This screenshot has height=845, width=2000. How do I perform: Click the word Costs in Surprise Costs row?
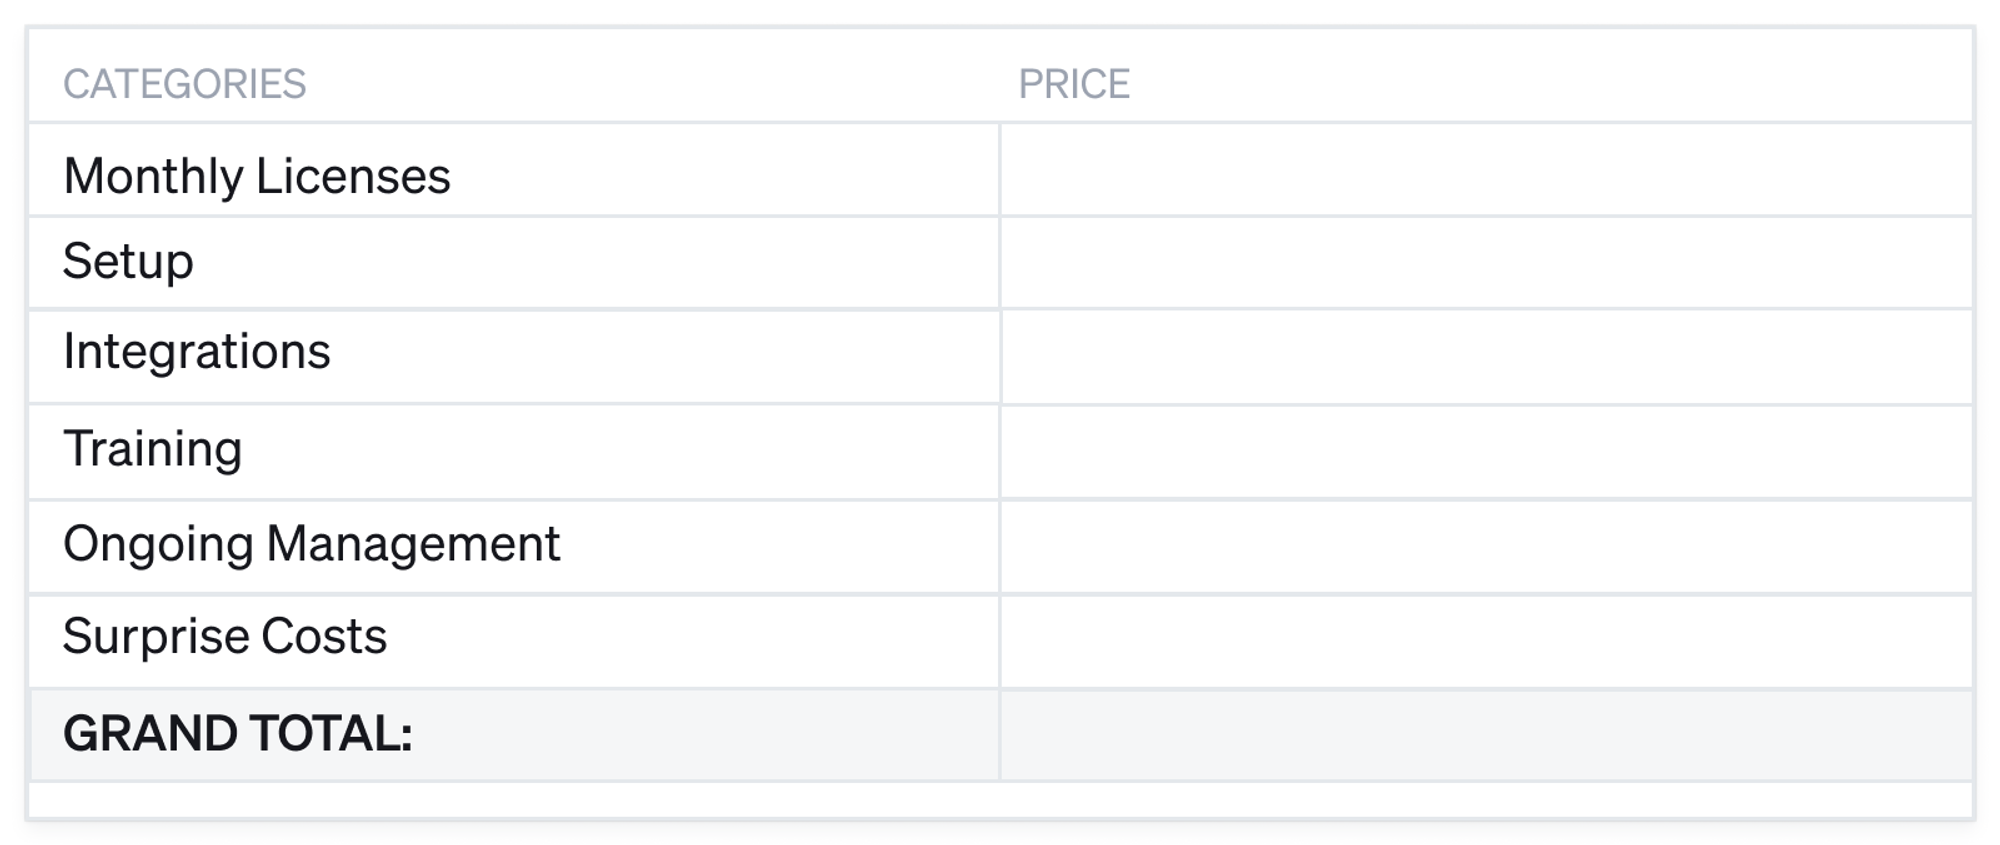(324, 637)
